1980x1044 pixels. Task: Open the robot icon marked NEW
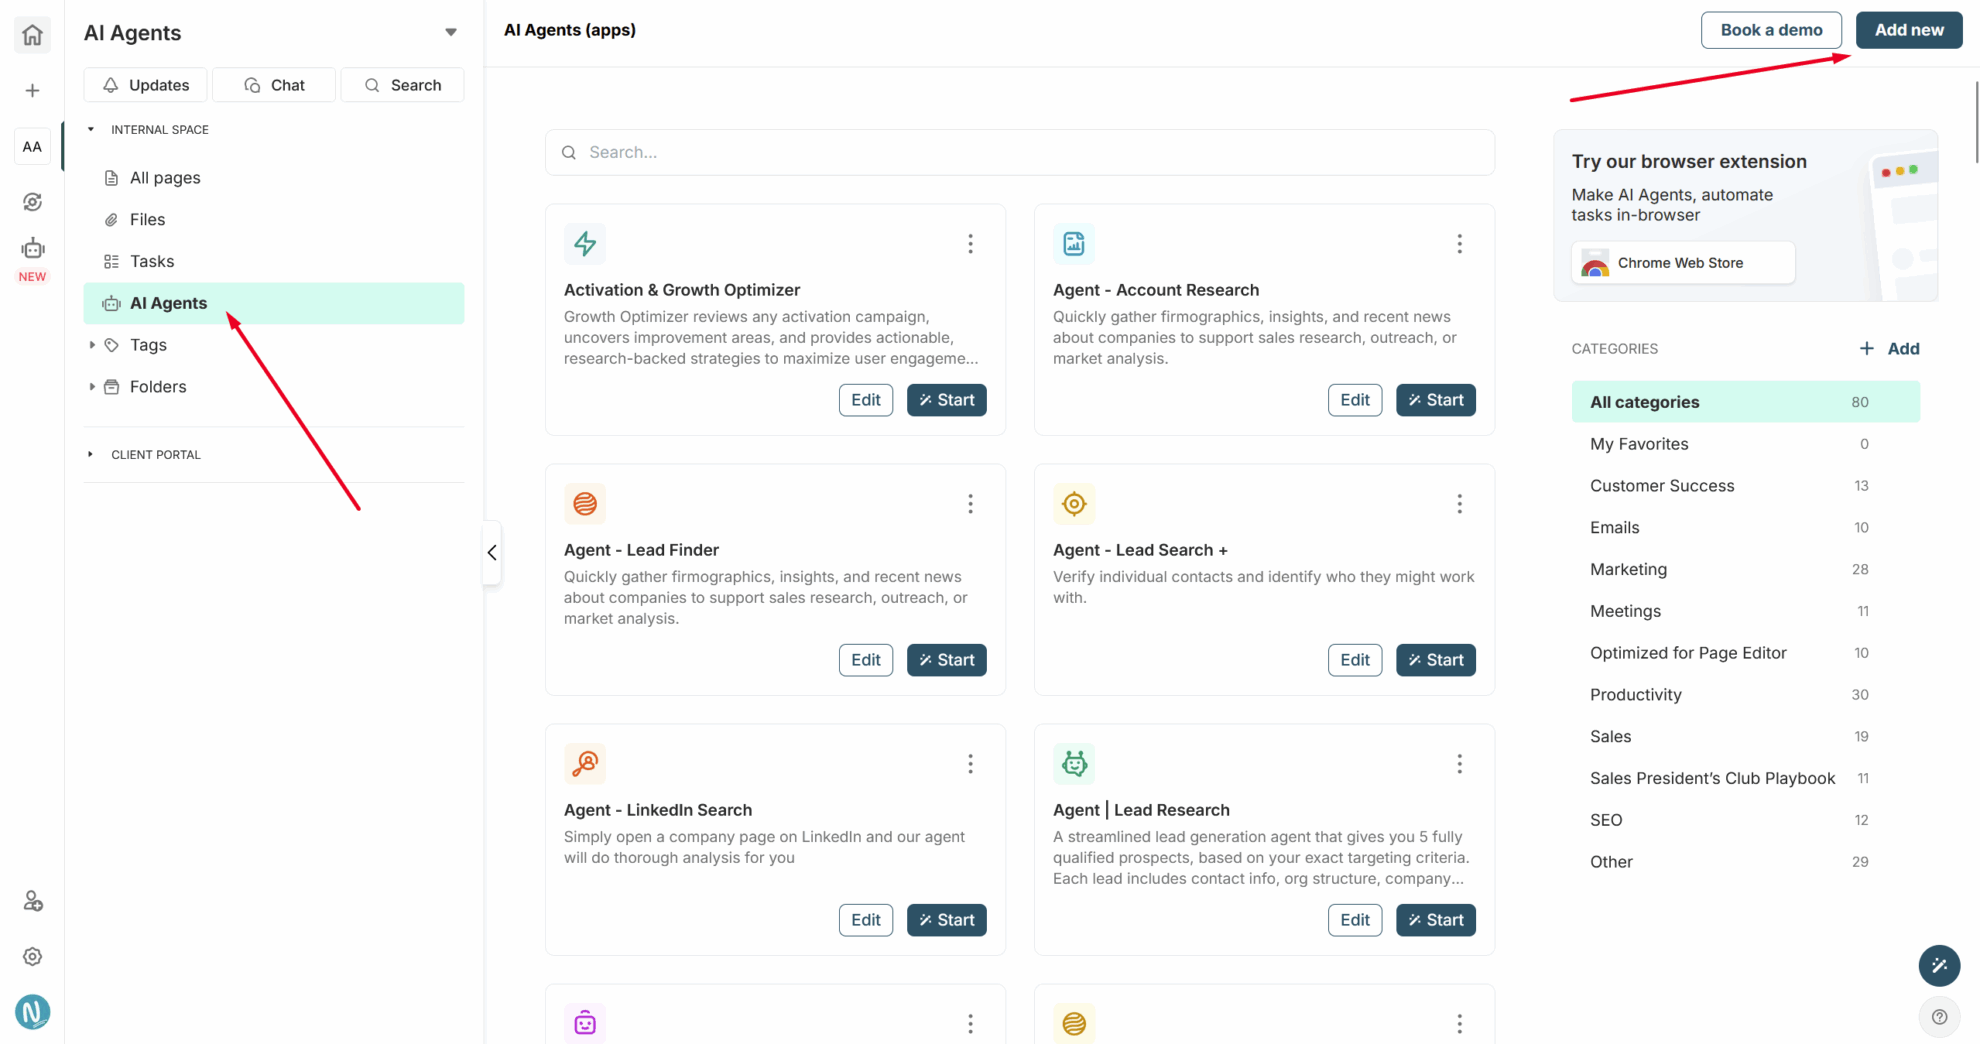(32, 249)
